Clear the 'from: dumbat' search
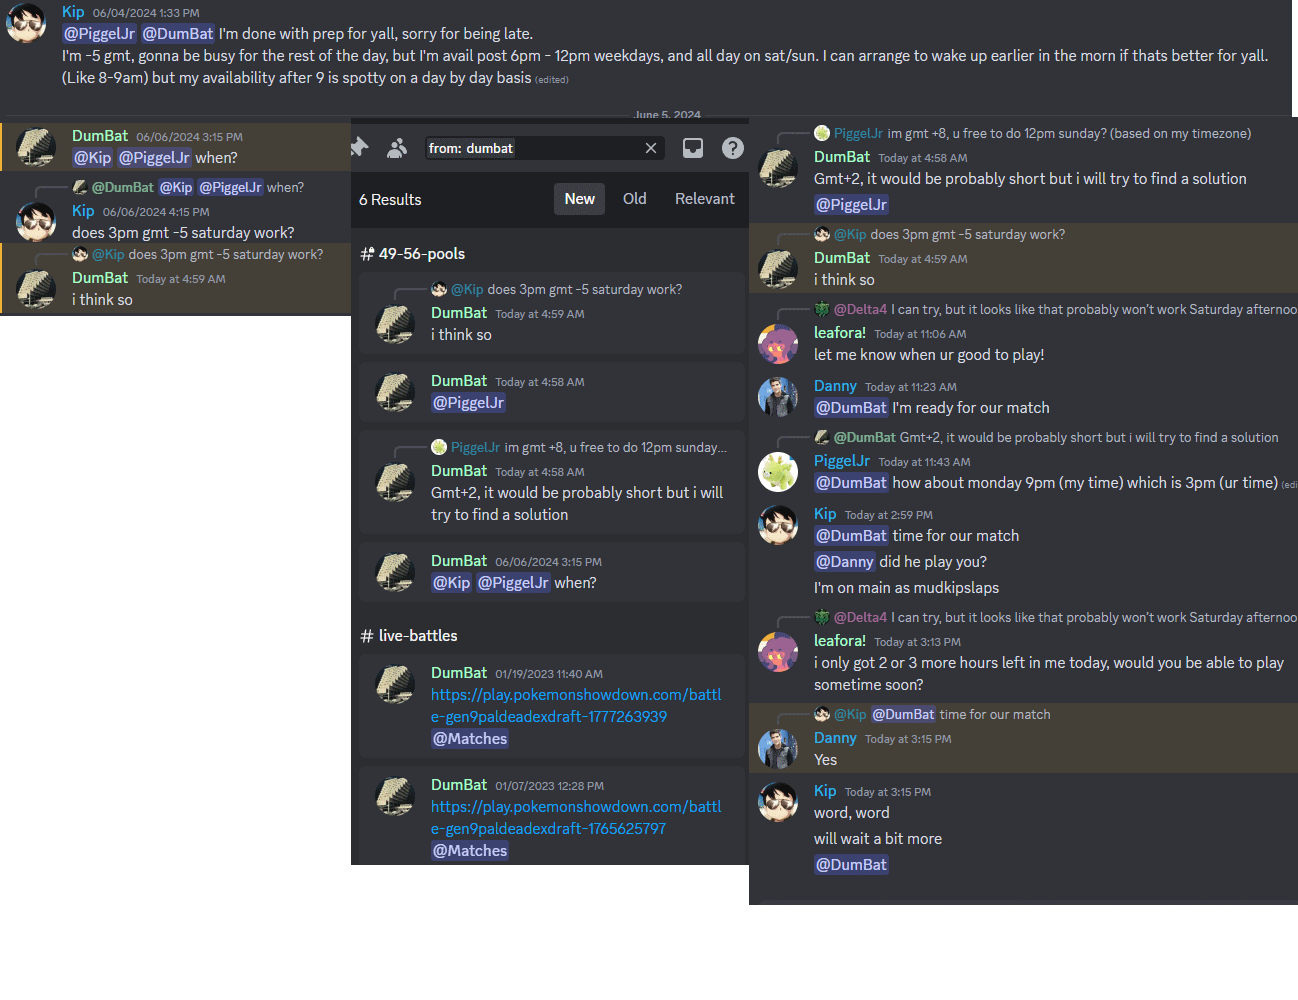1298x1000 pixels. coord(651,148)
